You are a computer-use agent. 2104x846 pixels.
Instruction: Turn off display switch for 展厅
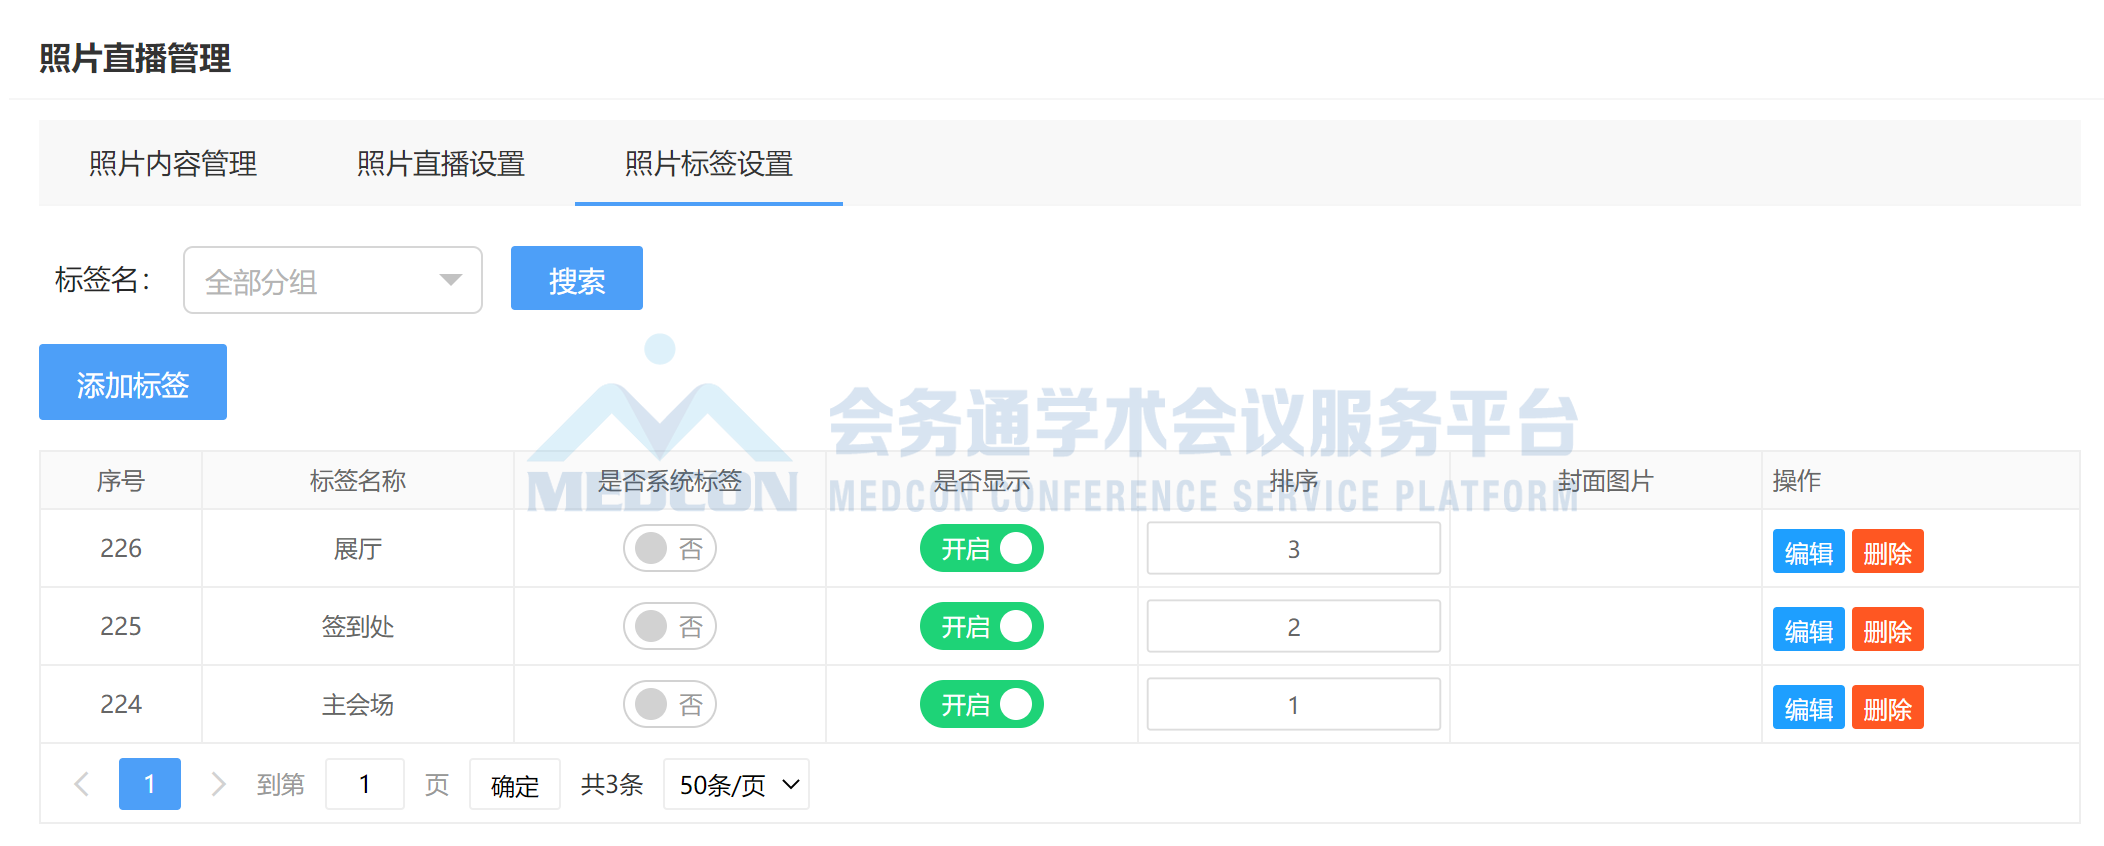982,548
